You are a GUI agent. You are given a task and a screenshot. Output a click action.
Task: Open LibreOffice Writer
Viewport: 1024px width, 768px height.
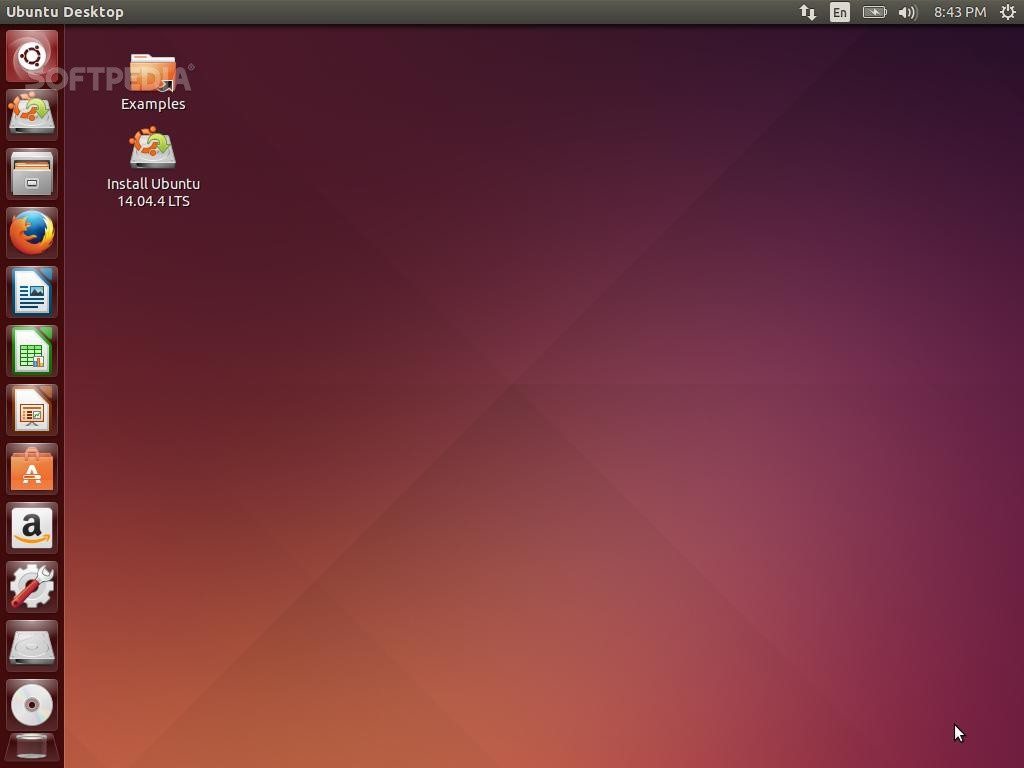(31, 292)
